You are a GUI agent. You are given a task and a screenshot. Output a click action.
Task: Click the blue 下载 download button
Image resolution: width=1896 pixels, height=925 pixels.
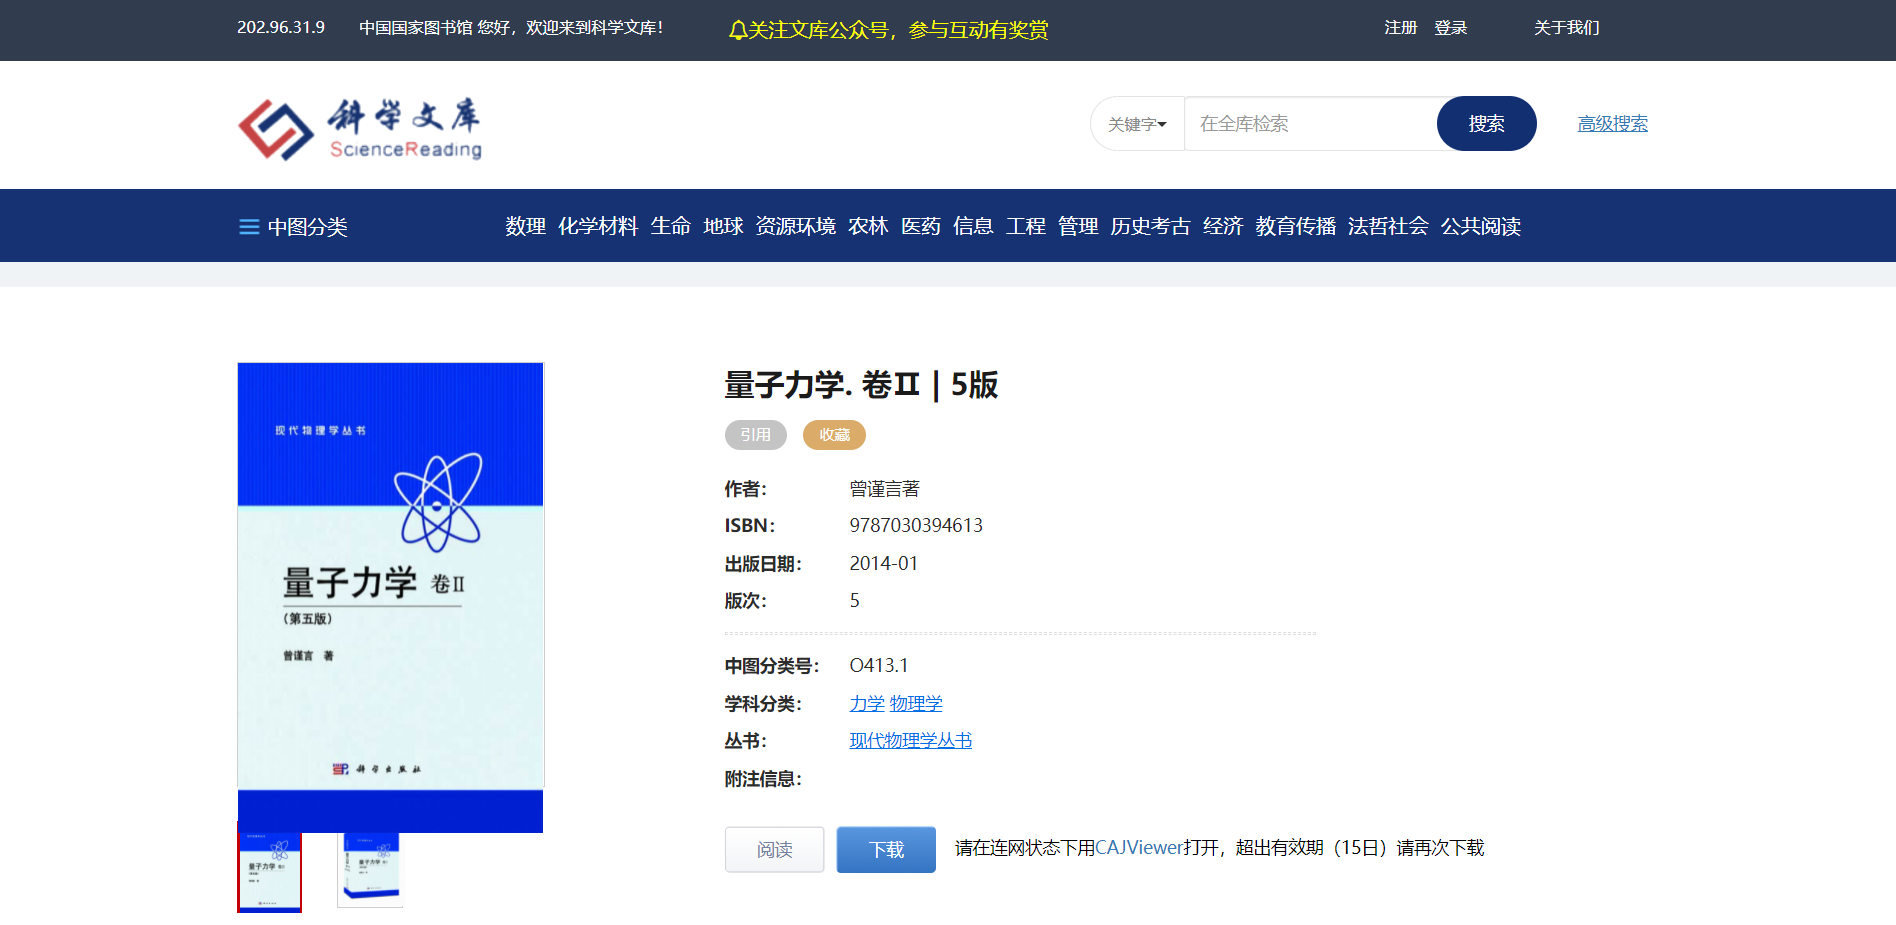coord(886,849)
